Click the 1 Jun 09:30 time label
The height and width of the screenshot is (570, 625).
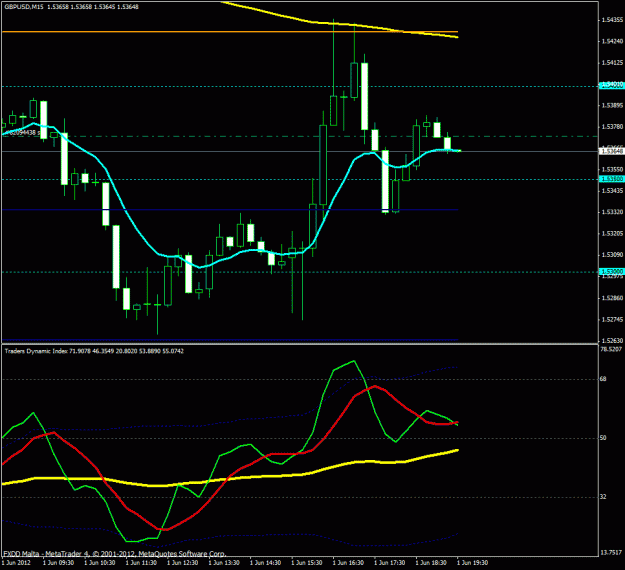(58, 563)
